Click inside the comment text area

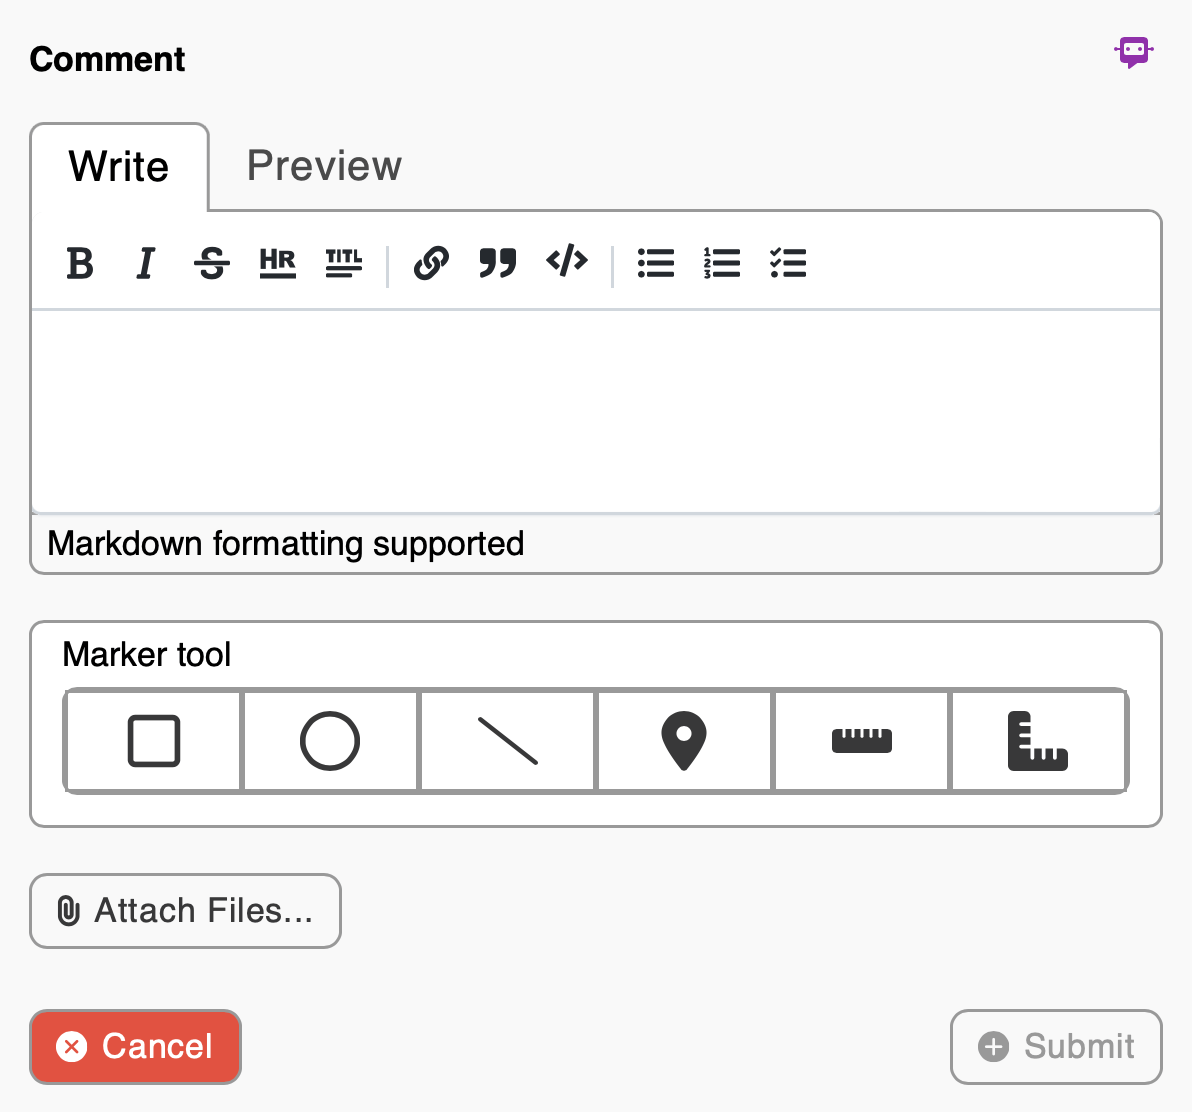[x=596, y=410]
